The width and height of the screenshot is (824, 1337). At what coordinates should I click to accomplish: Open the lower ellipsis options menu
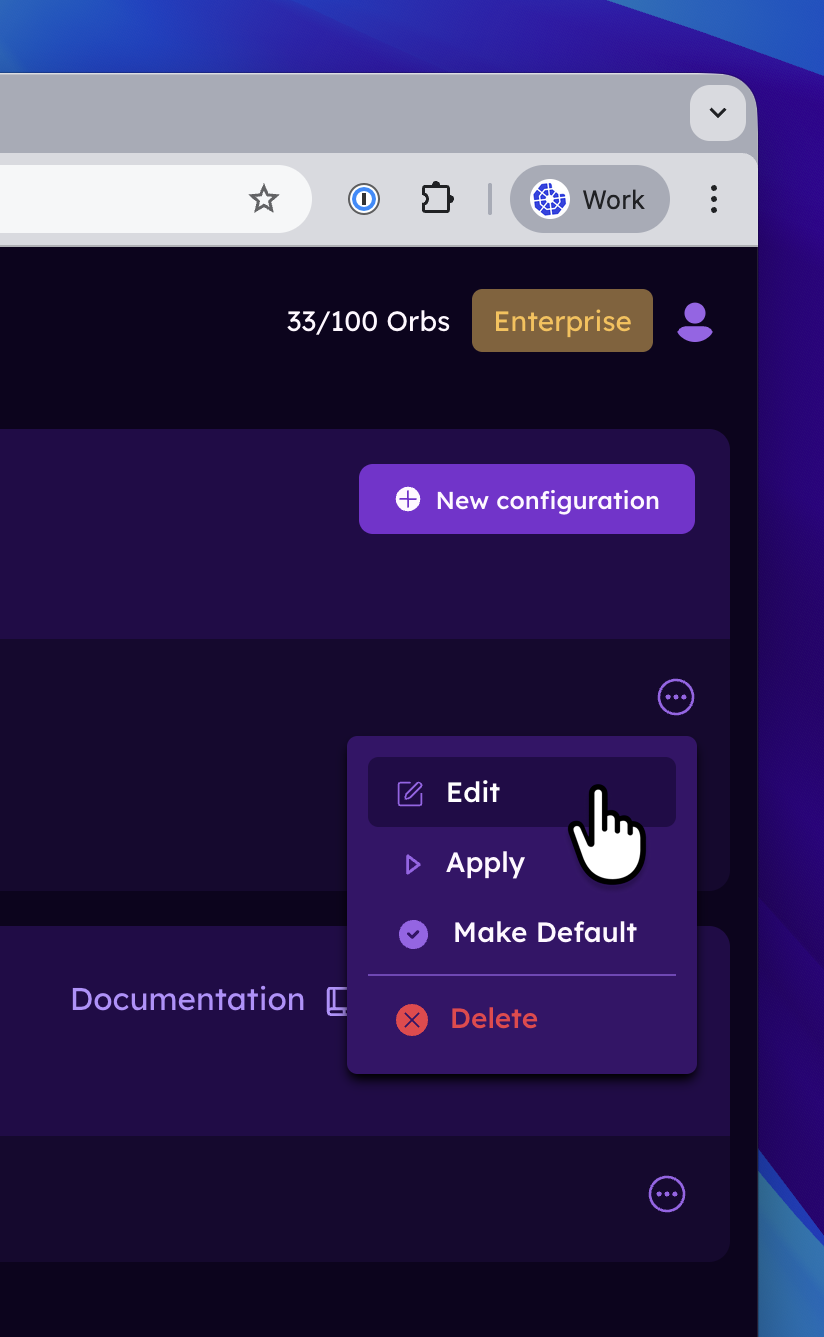pos(667,1193)
